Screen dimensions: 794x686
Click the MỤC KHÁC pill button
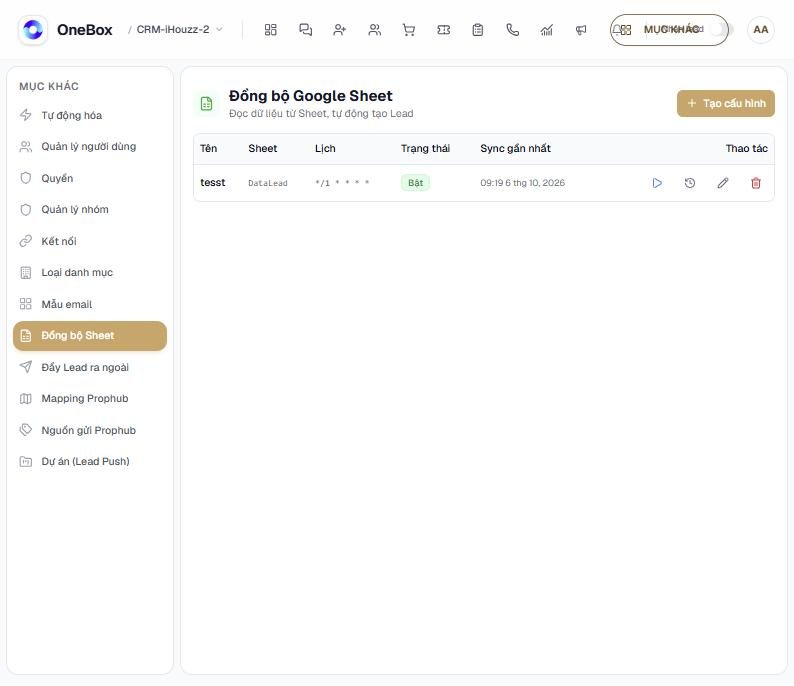[669, 30]
